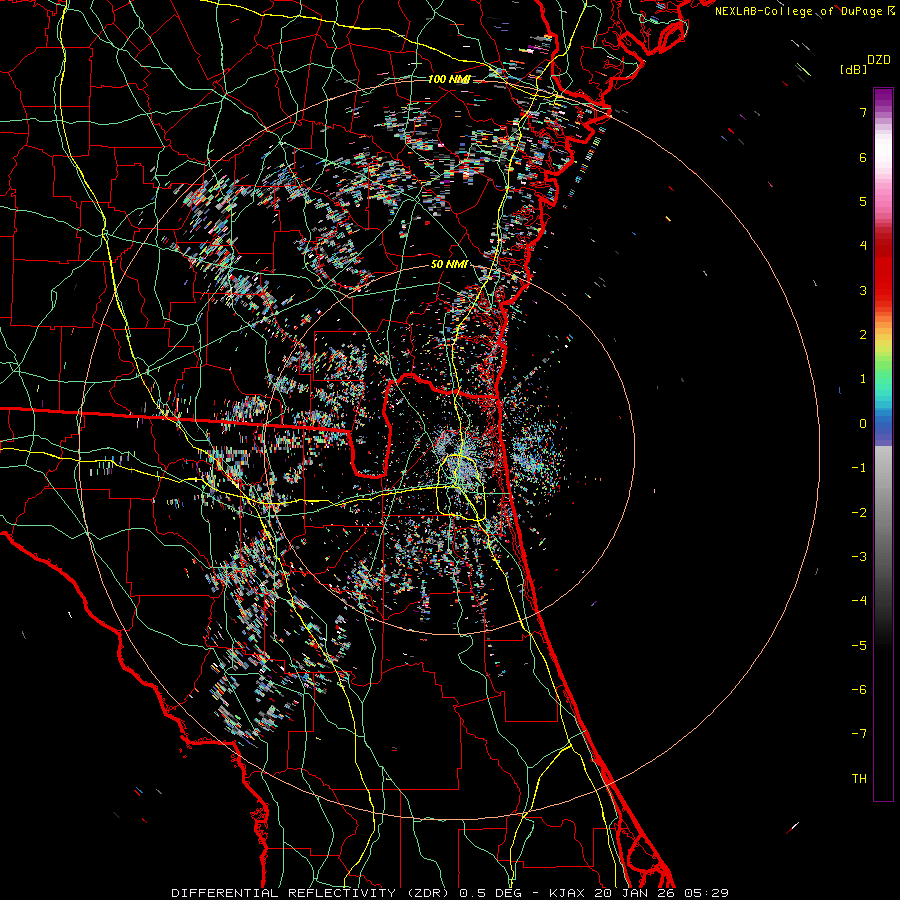This screenshot has width=900, height=900.
Task: Click the -4 tick label on scale
Action: [x=859, y=601]
